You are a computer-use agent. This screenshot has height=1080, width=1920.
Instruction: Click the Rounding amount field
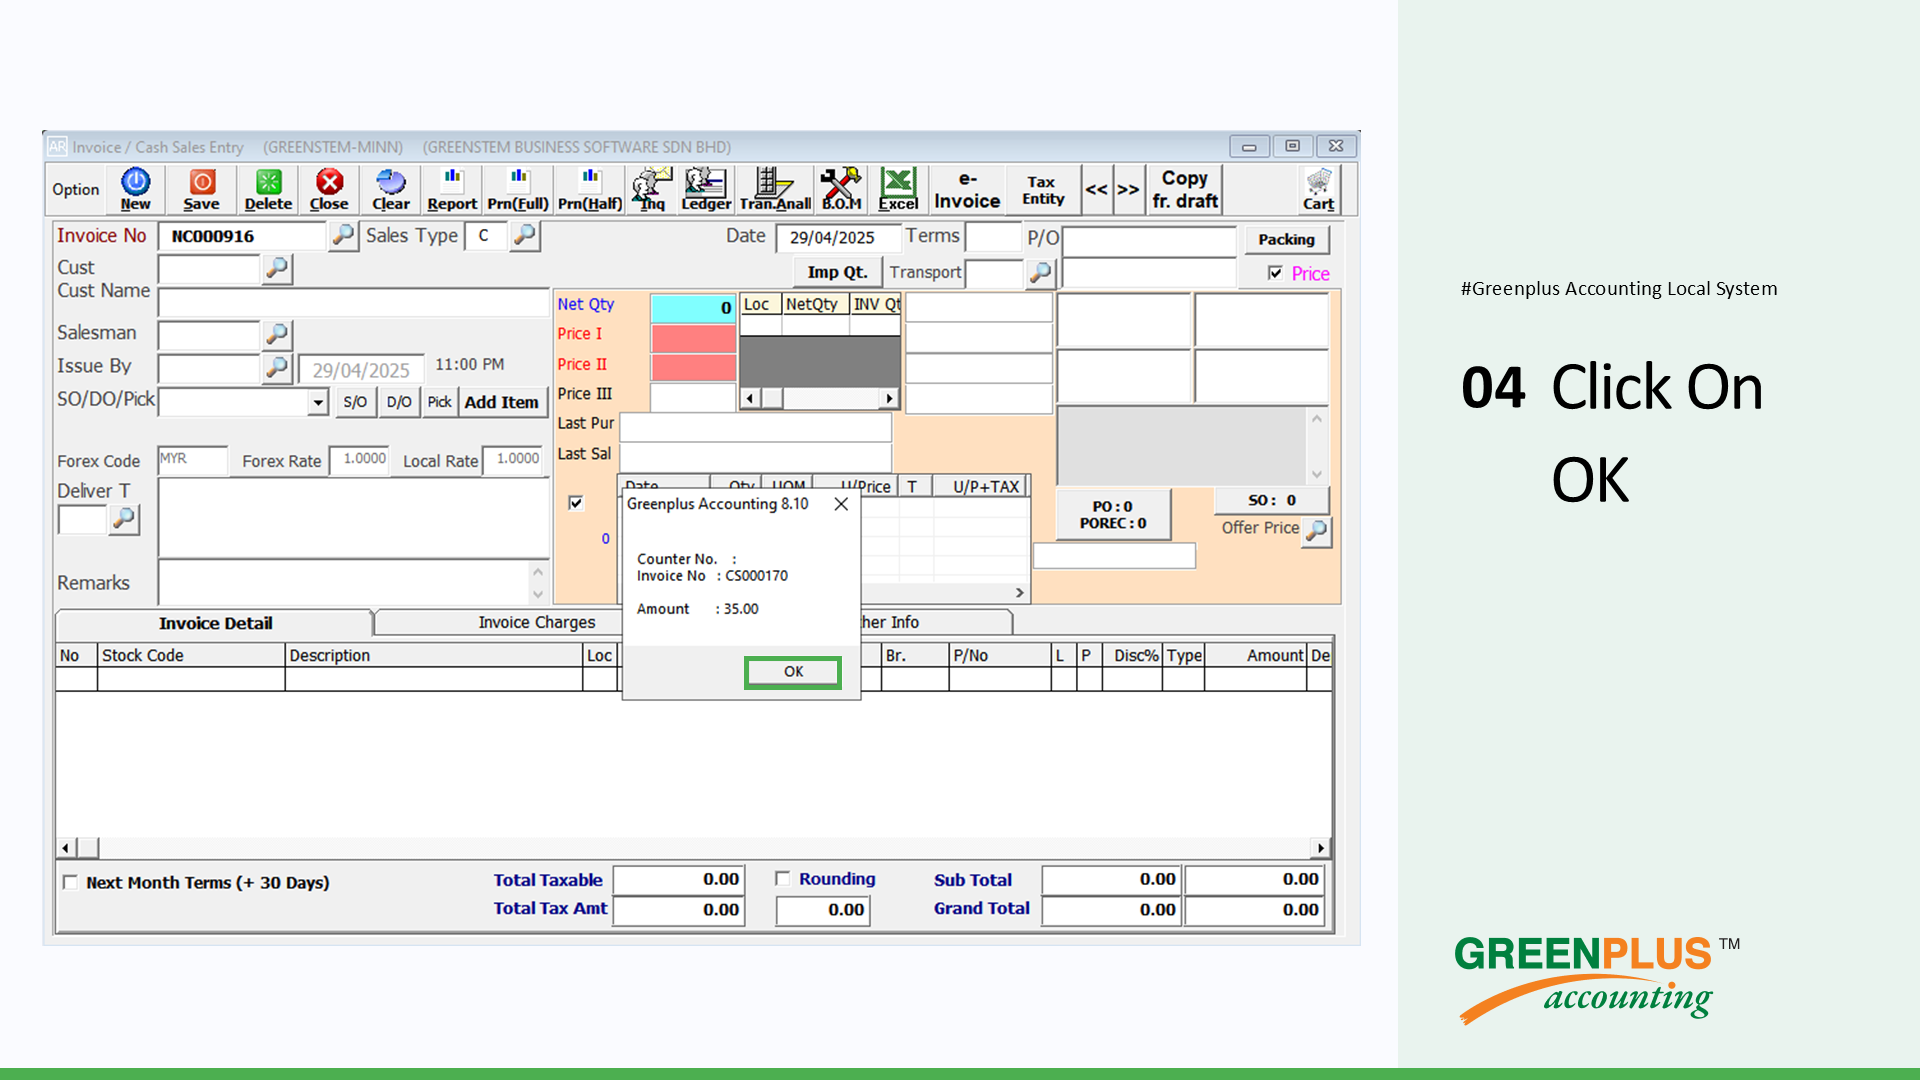(x=823, y=910)
